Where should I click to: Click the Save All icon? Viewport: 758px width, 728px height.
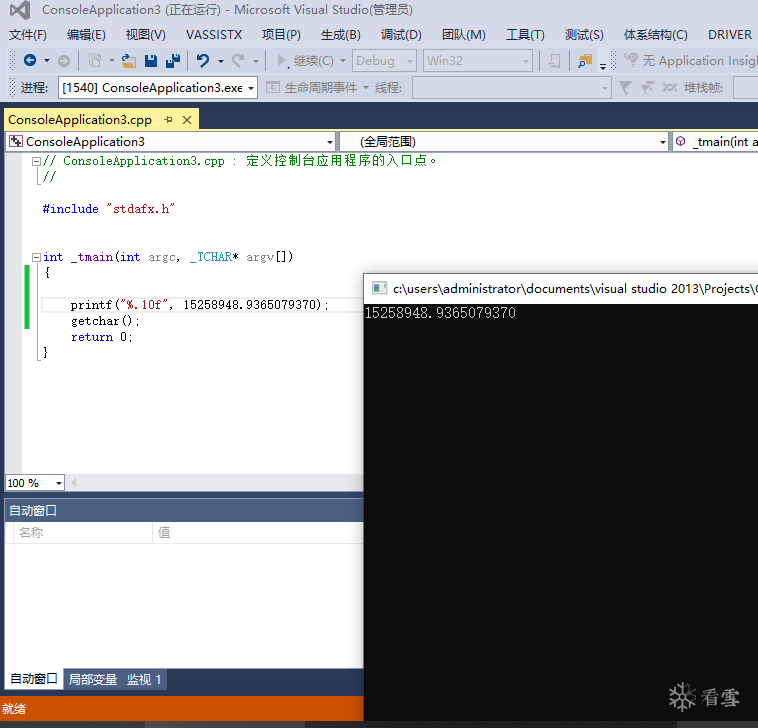point(173,61)
